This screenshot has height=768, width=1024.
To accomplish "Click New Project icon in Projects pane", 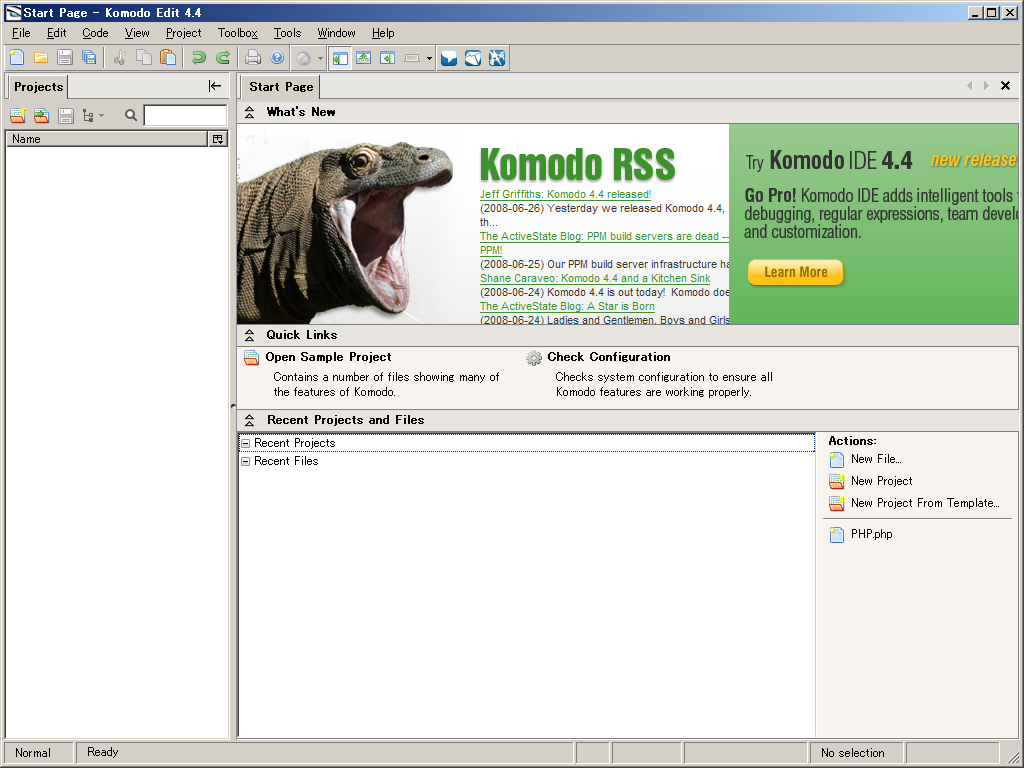I will tap(18, 116).
